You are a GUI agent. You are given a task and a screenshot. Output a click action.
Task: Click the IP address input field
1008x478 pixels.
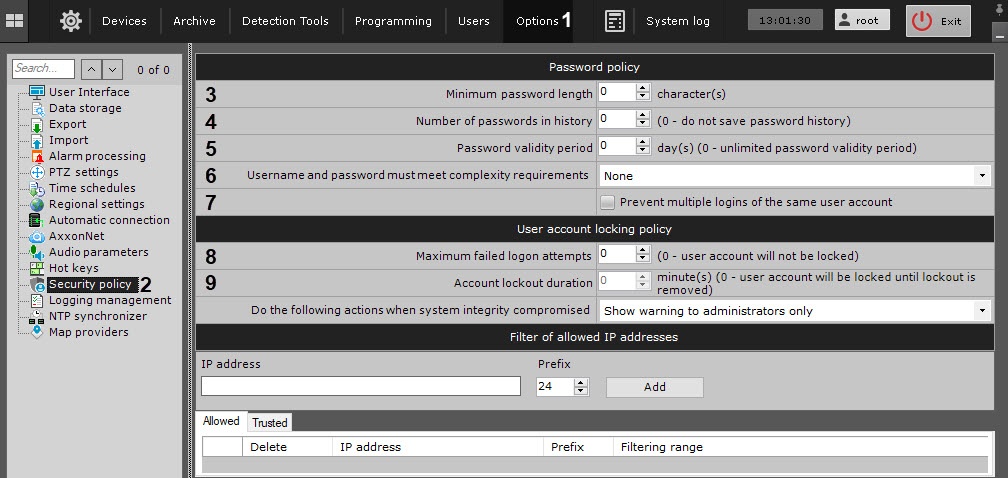pyautogui.click(x=361, y=386)
